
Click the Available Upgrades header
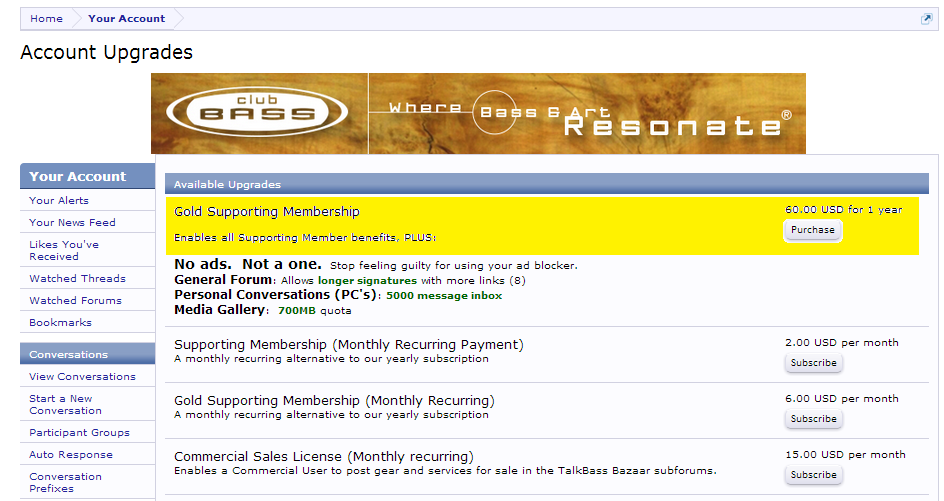(547, 184)
